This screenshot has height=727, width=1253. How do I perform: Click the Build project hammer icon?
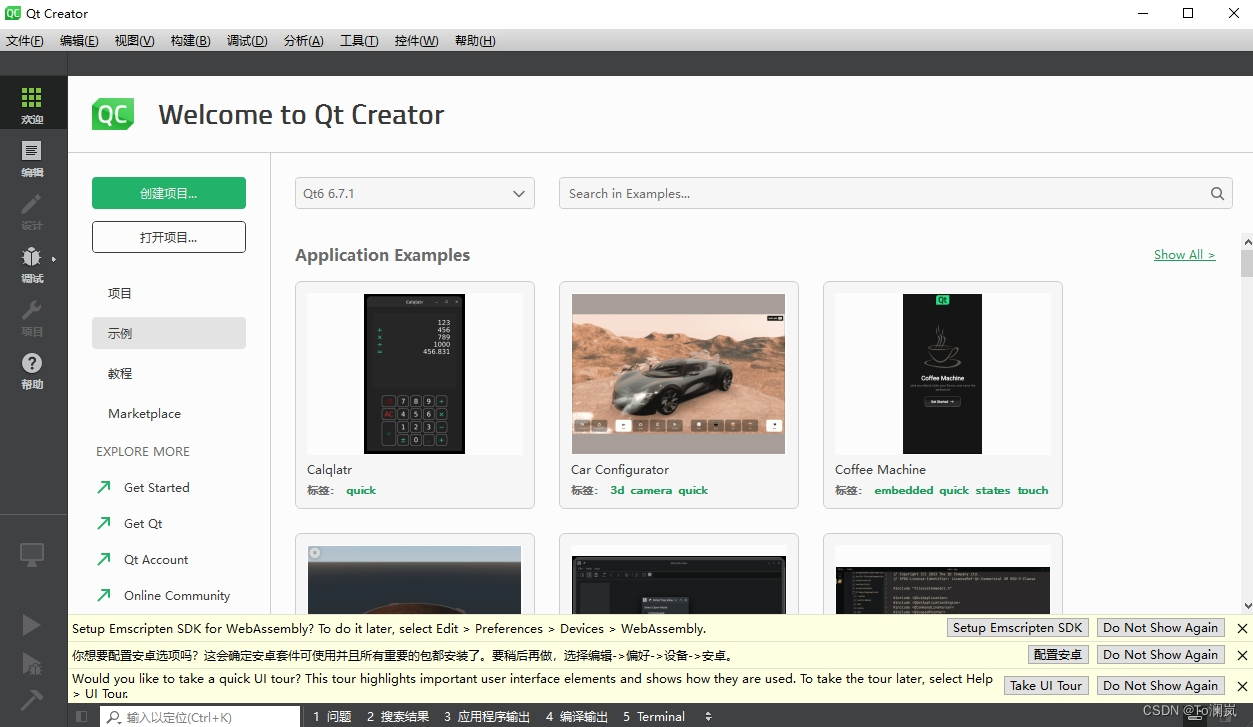click(x=32, y=699)
